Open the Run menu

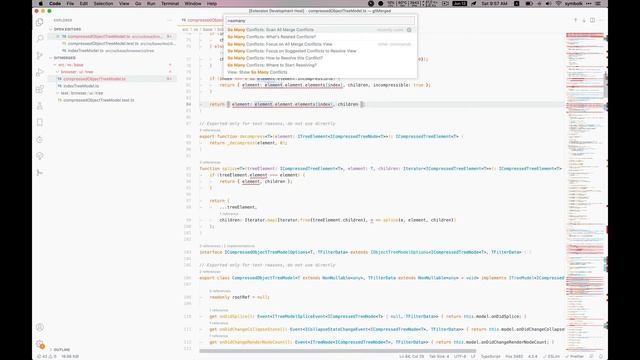pyautogui.click(x=151, y=3)
